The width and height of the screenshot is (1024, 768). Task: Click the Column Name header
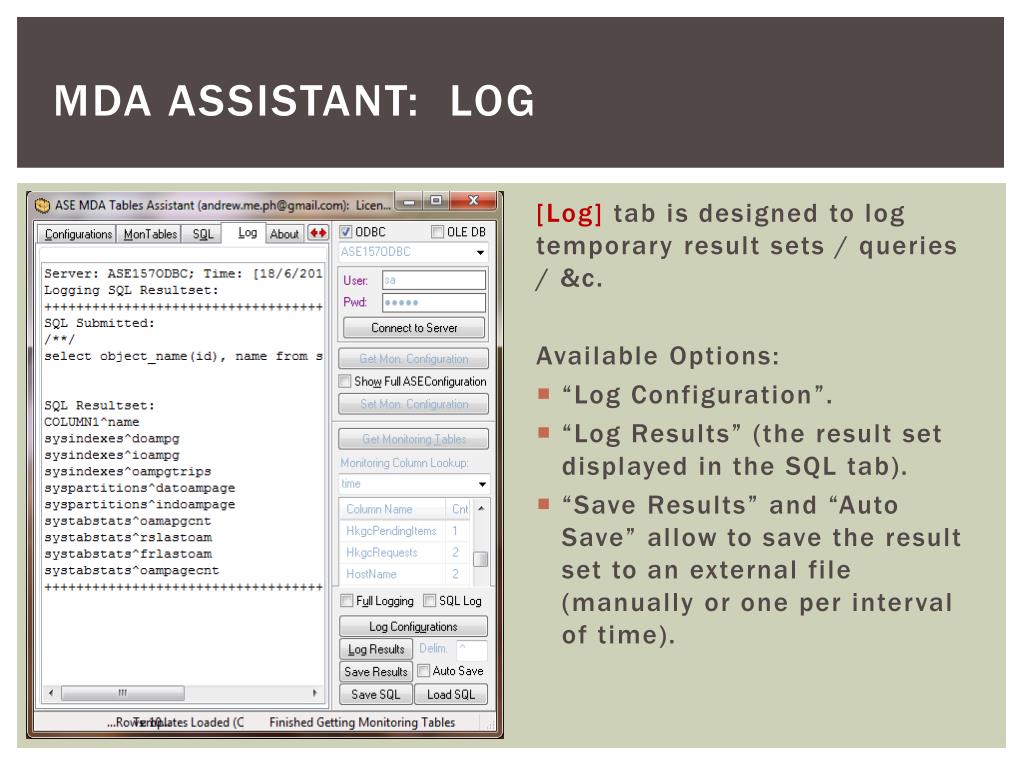391,509
